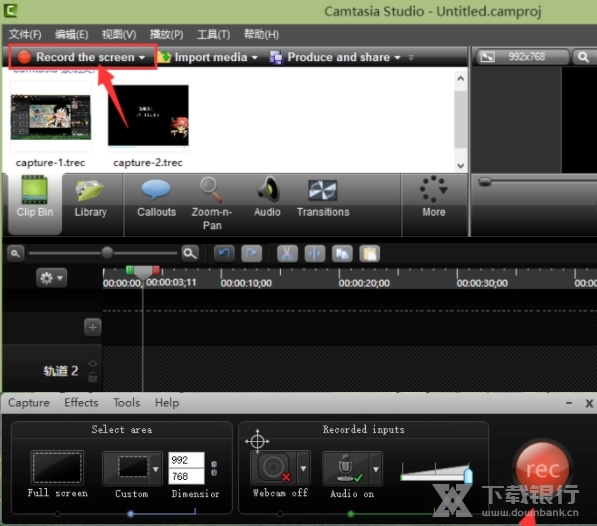The width and height of the screenshot is (597, 526).
Task: Open the 视图(V) menu
Action: 119,35
